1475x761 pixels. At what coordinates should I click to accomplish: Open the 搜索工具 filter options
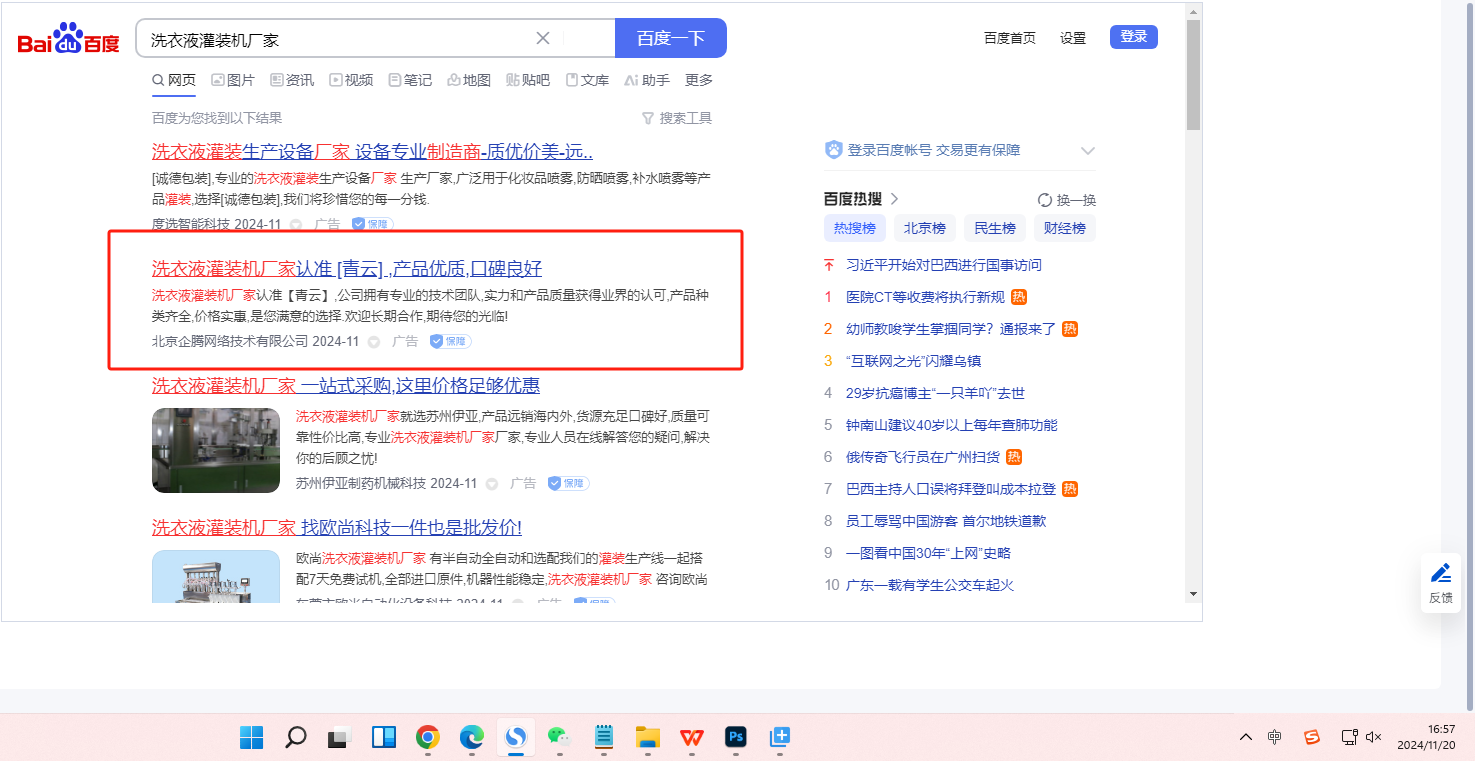tap(677, 118)
